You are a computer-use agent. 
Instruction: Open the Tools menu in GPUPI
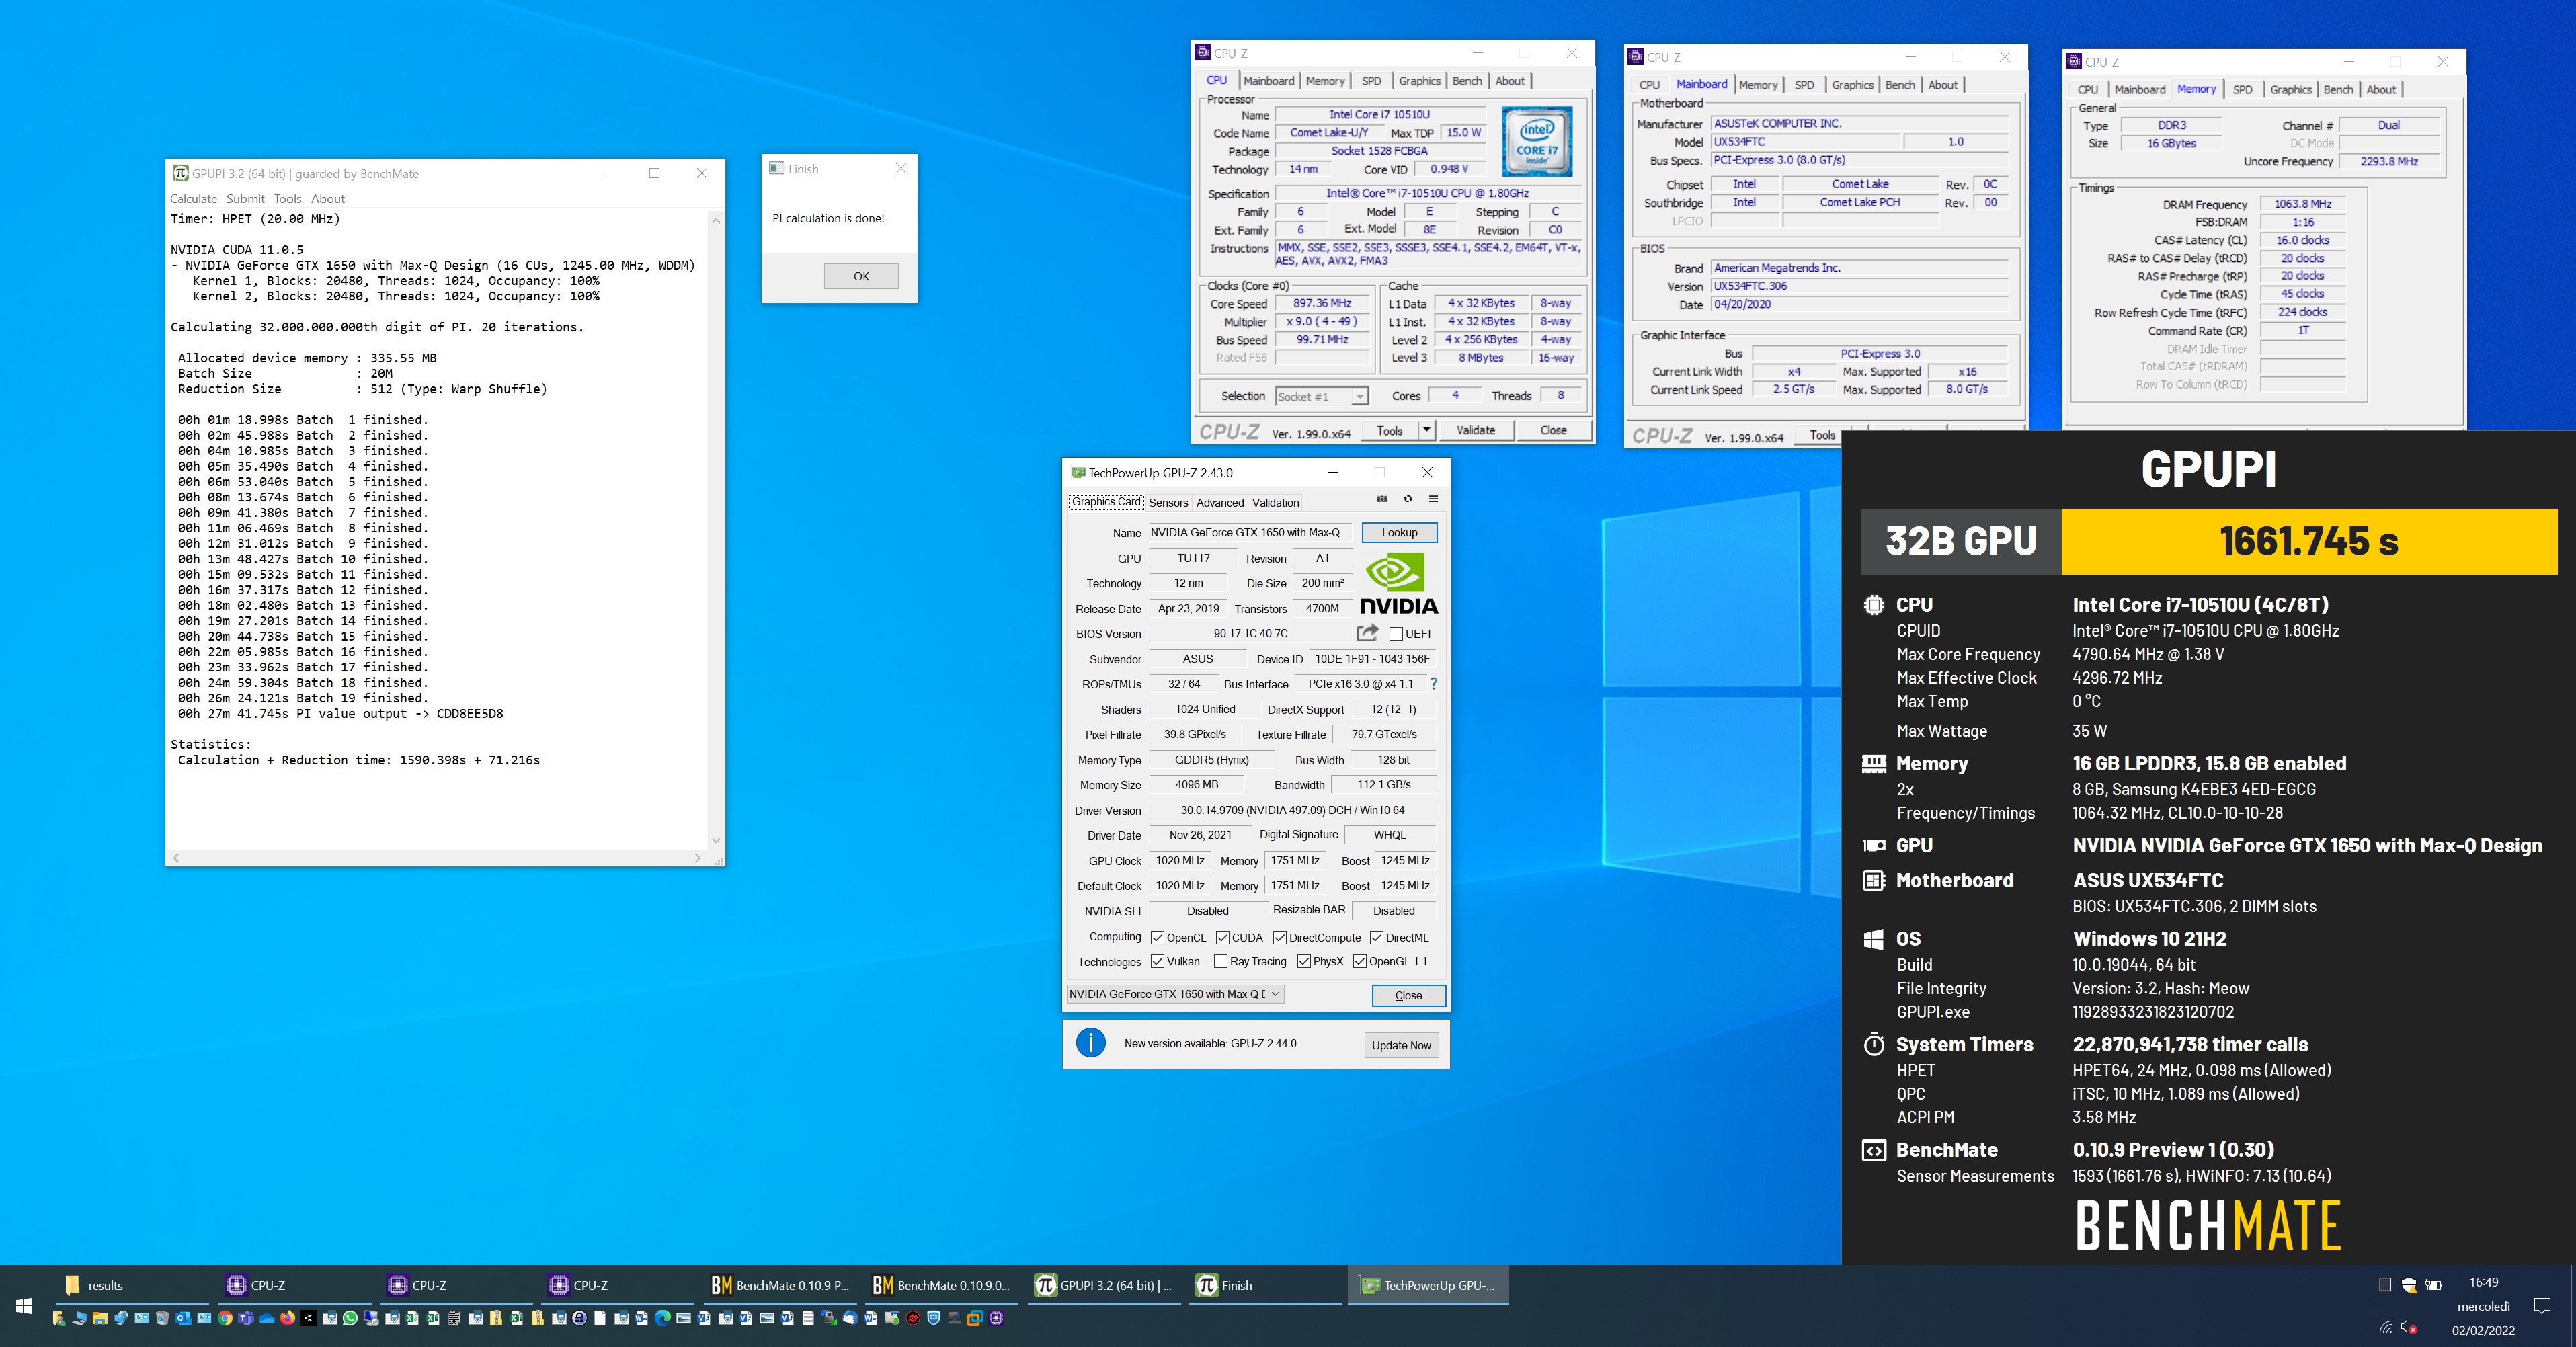click(287, 198)
